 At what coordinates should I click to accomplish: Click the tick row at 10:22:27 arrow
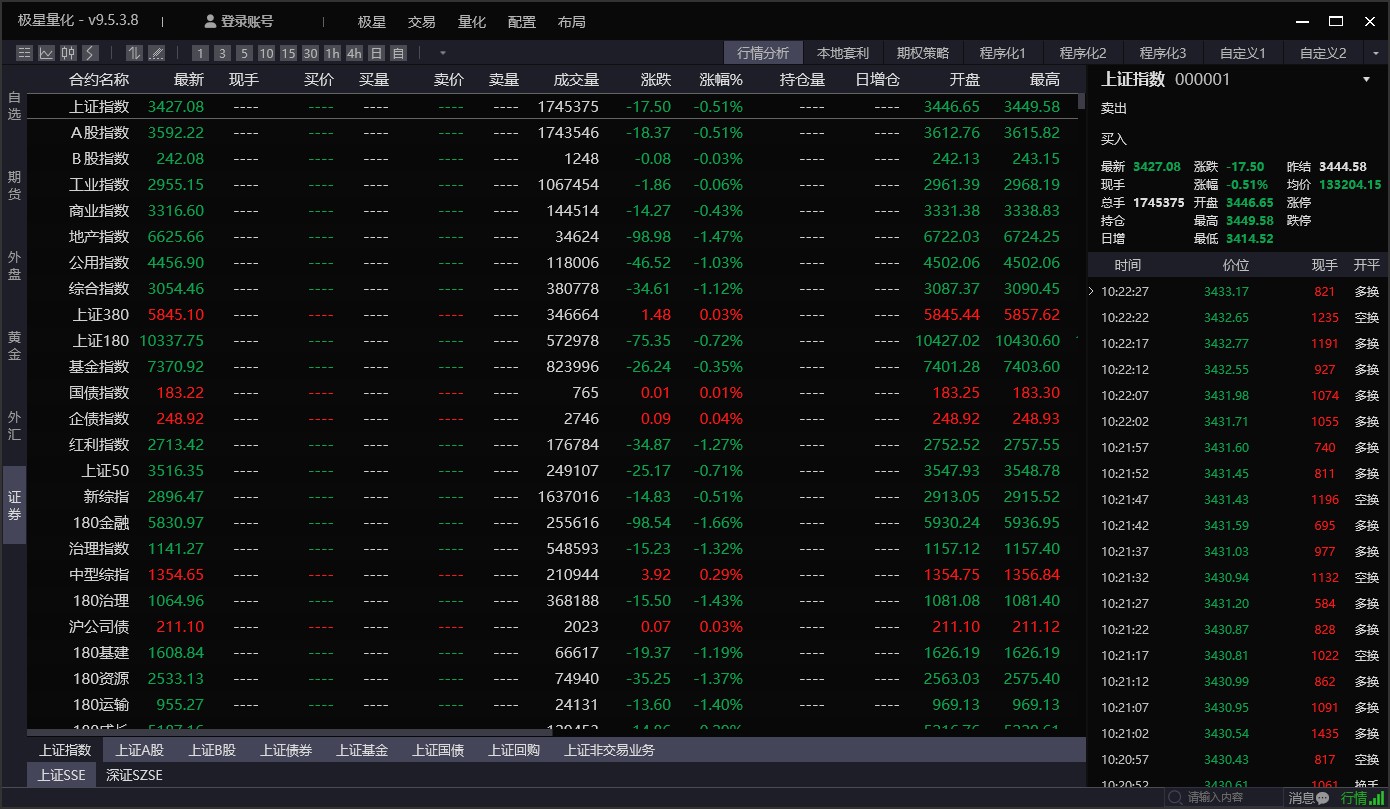tap(1092, 292)
